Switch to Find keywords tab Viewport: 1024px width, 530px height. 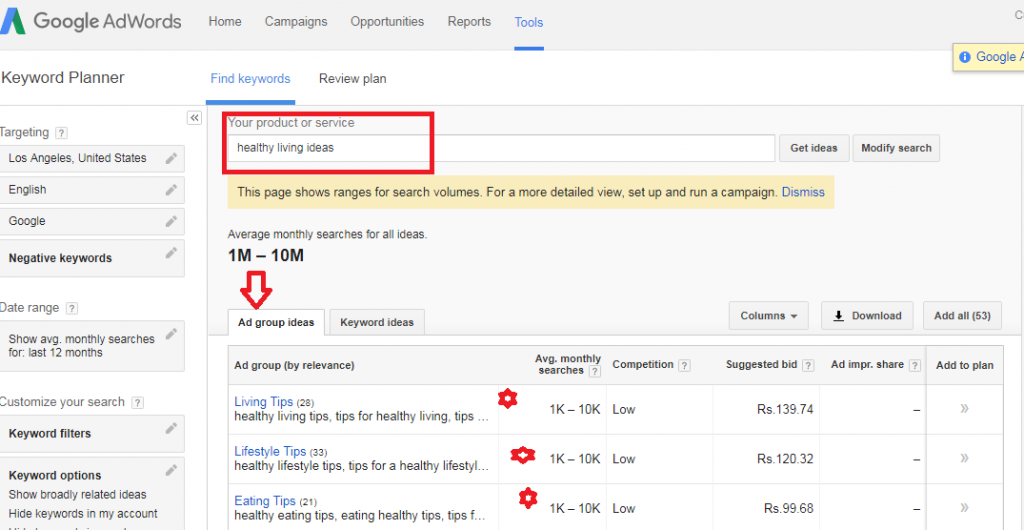pos(250,79)
